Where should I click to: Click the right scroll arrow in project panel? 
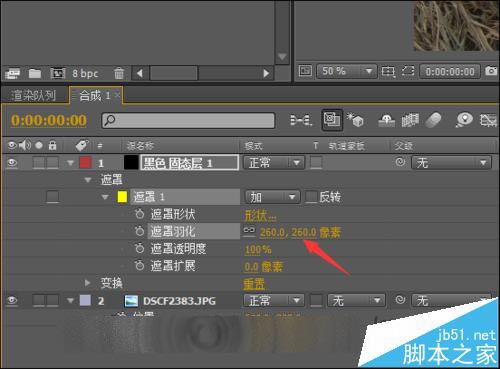click(266, 73)
